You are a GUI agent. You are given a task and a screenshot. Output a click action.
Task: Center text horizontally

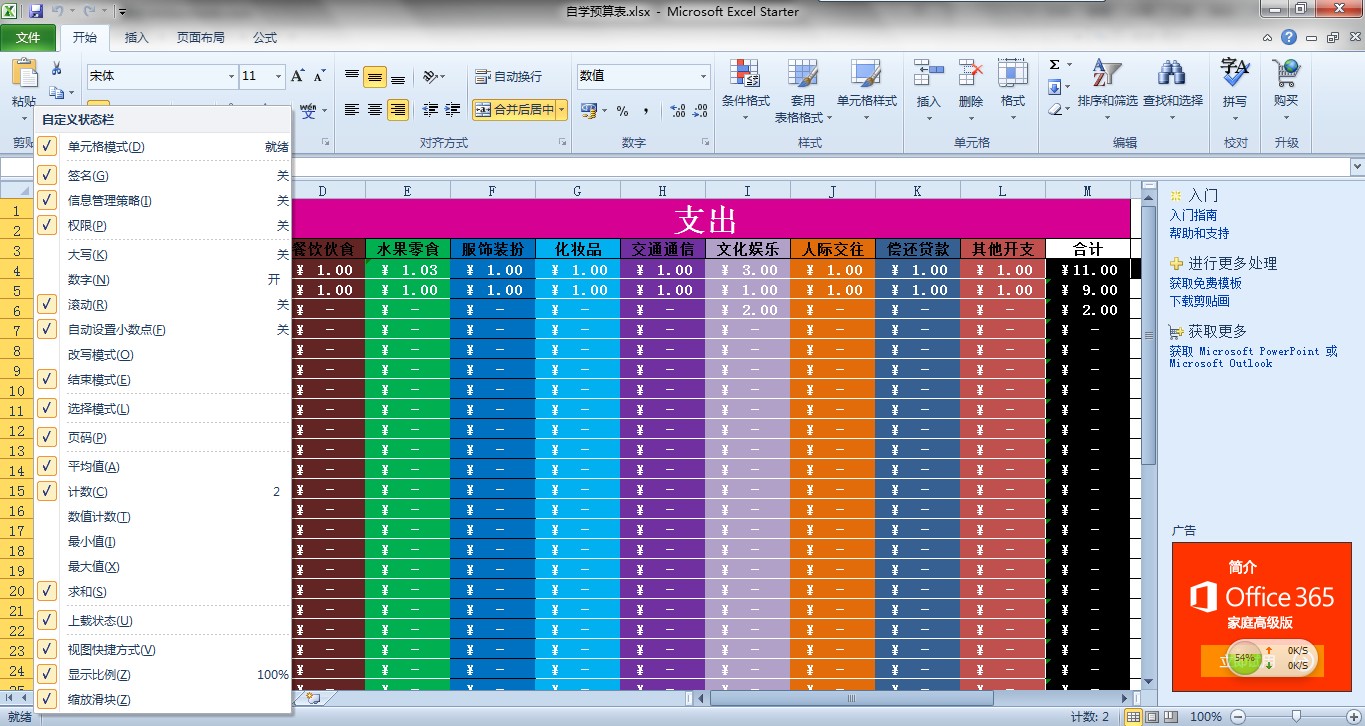click(375, 109)
